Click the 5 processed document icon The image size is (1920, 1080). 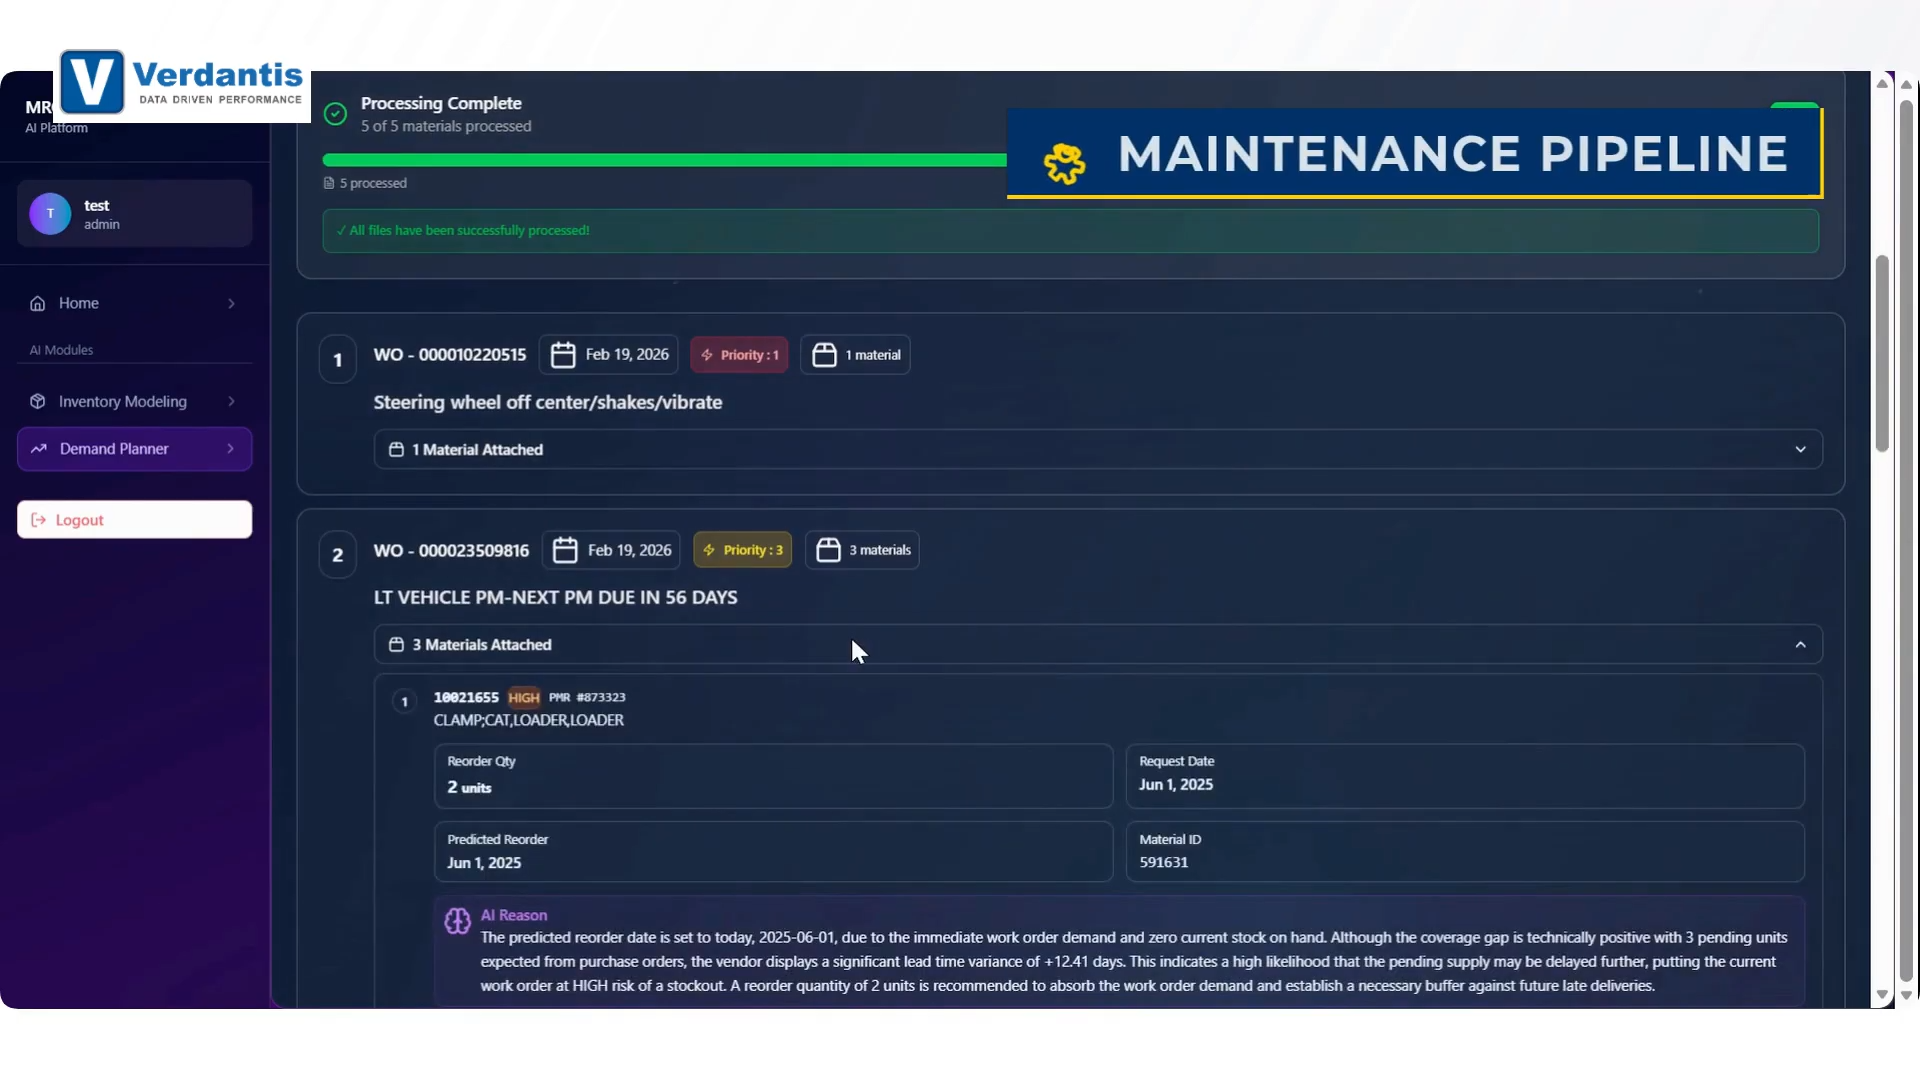[329, 183]
